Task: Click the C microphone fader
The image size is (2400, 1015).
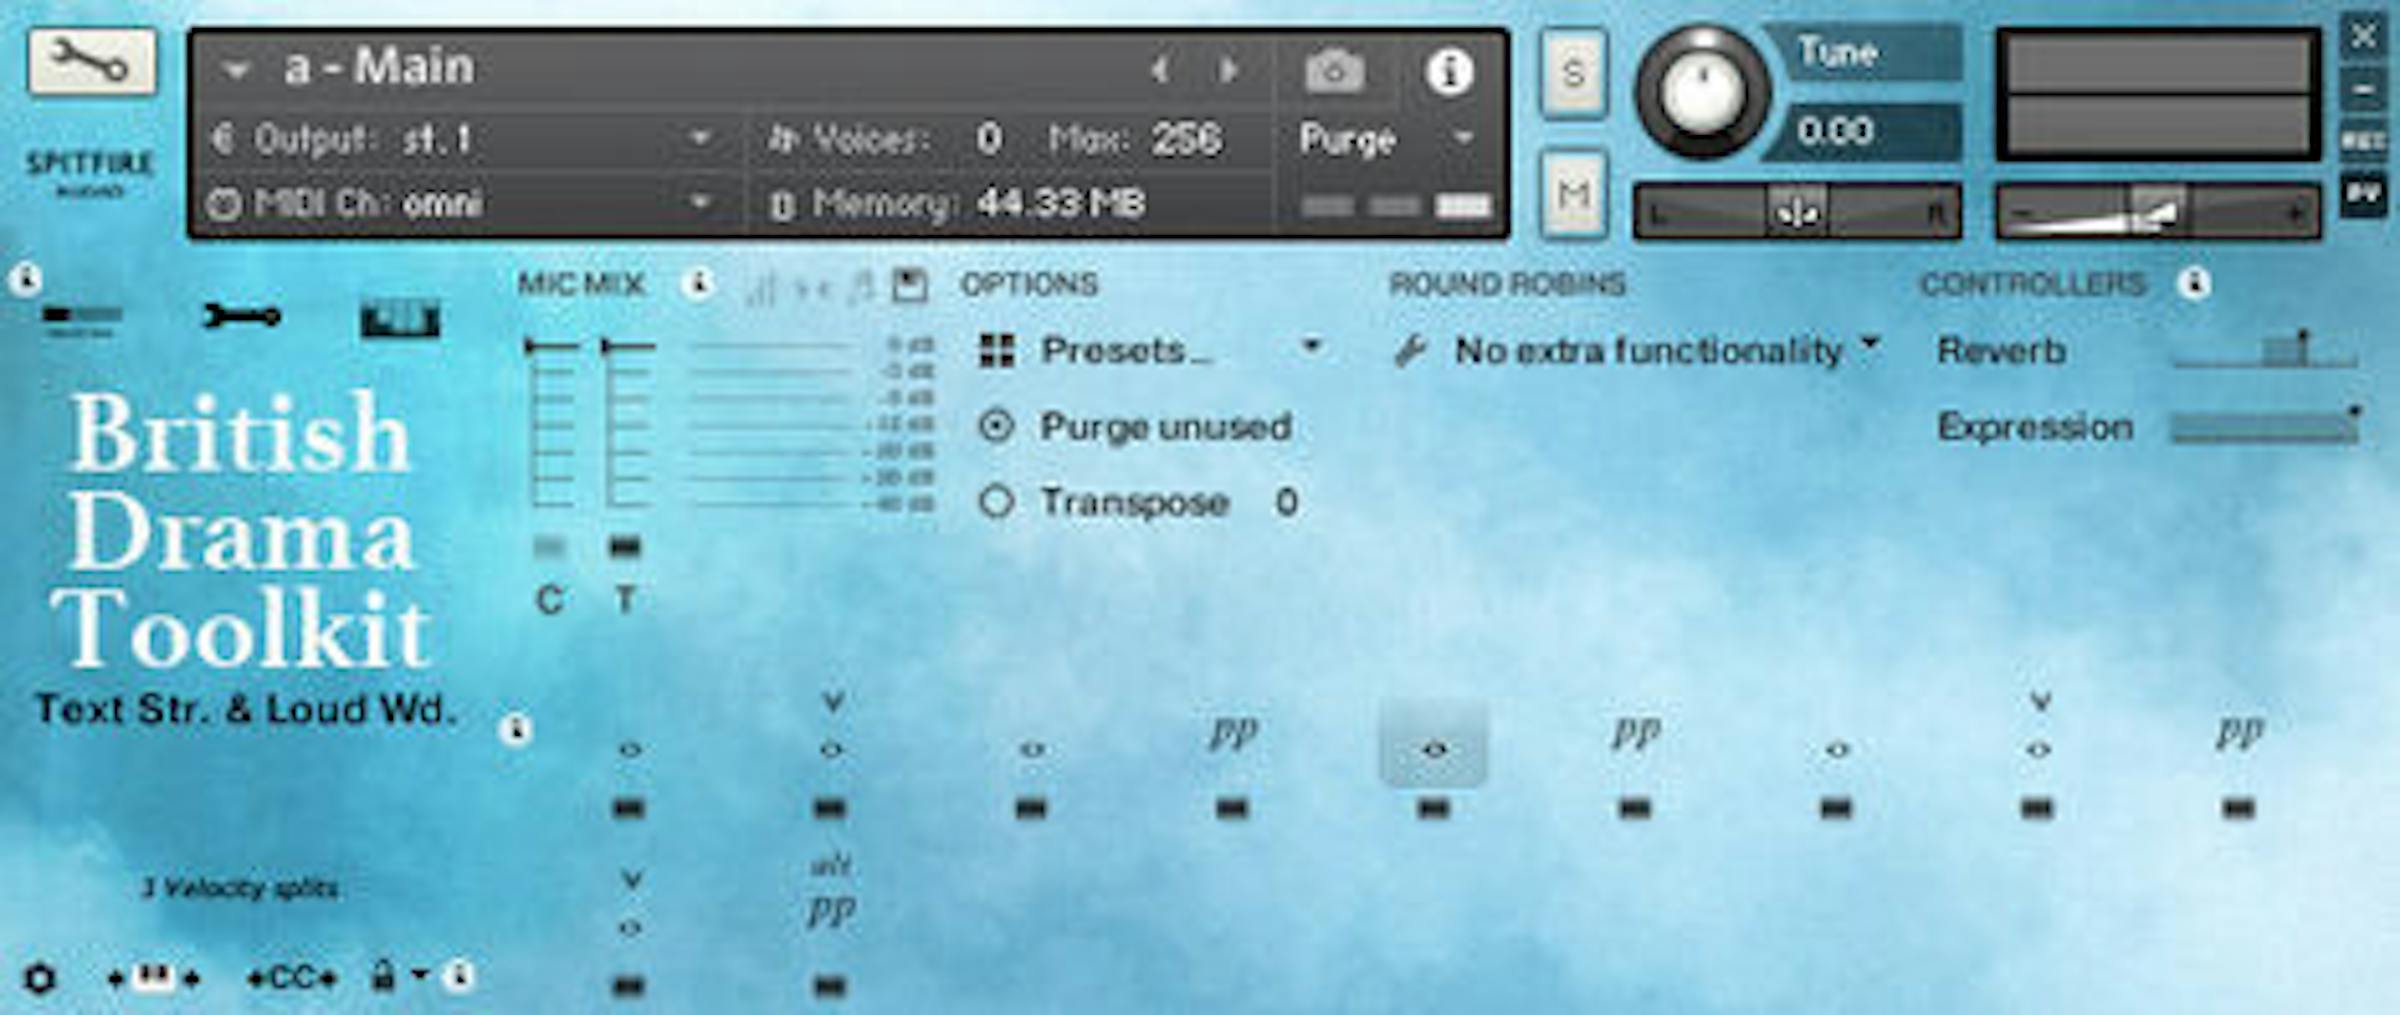Action: coord(551,424)
